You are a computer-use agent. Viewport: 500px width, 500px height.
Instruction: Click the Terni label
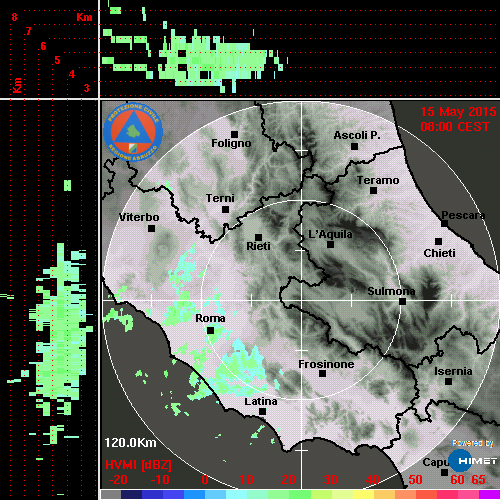pos(220,198)
